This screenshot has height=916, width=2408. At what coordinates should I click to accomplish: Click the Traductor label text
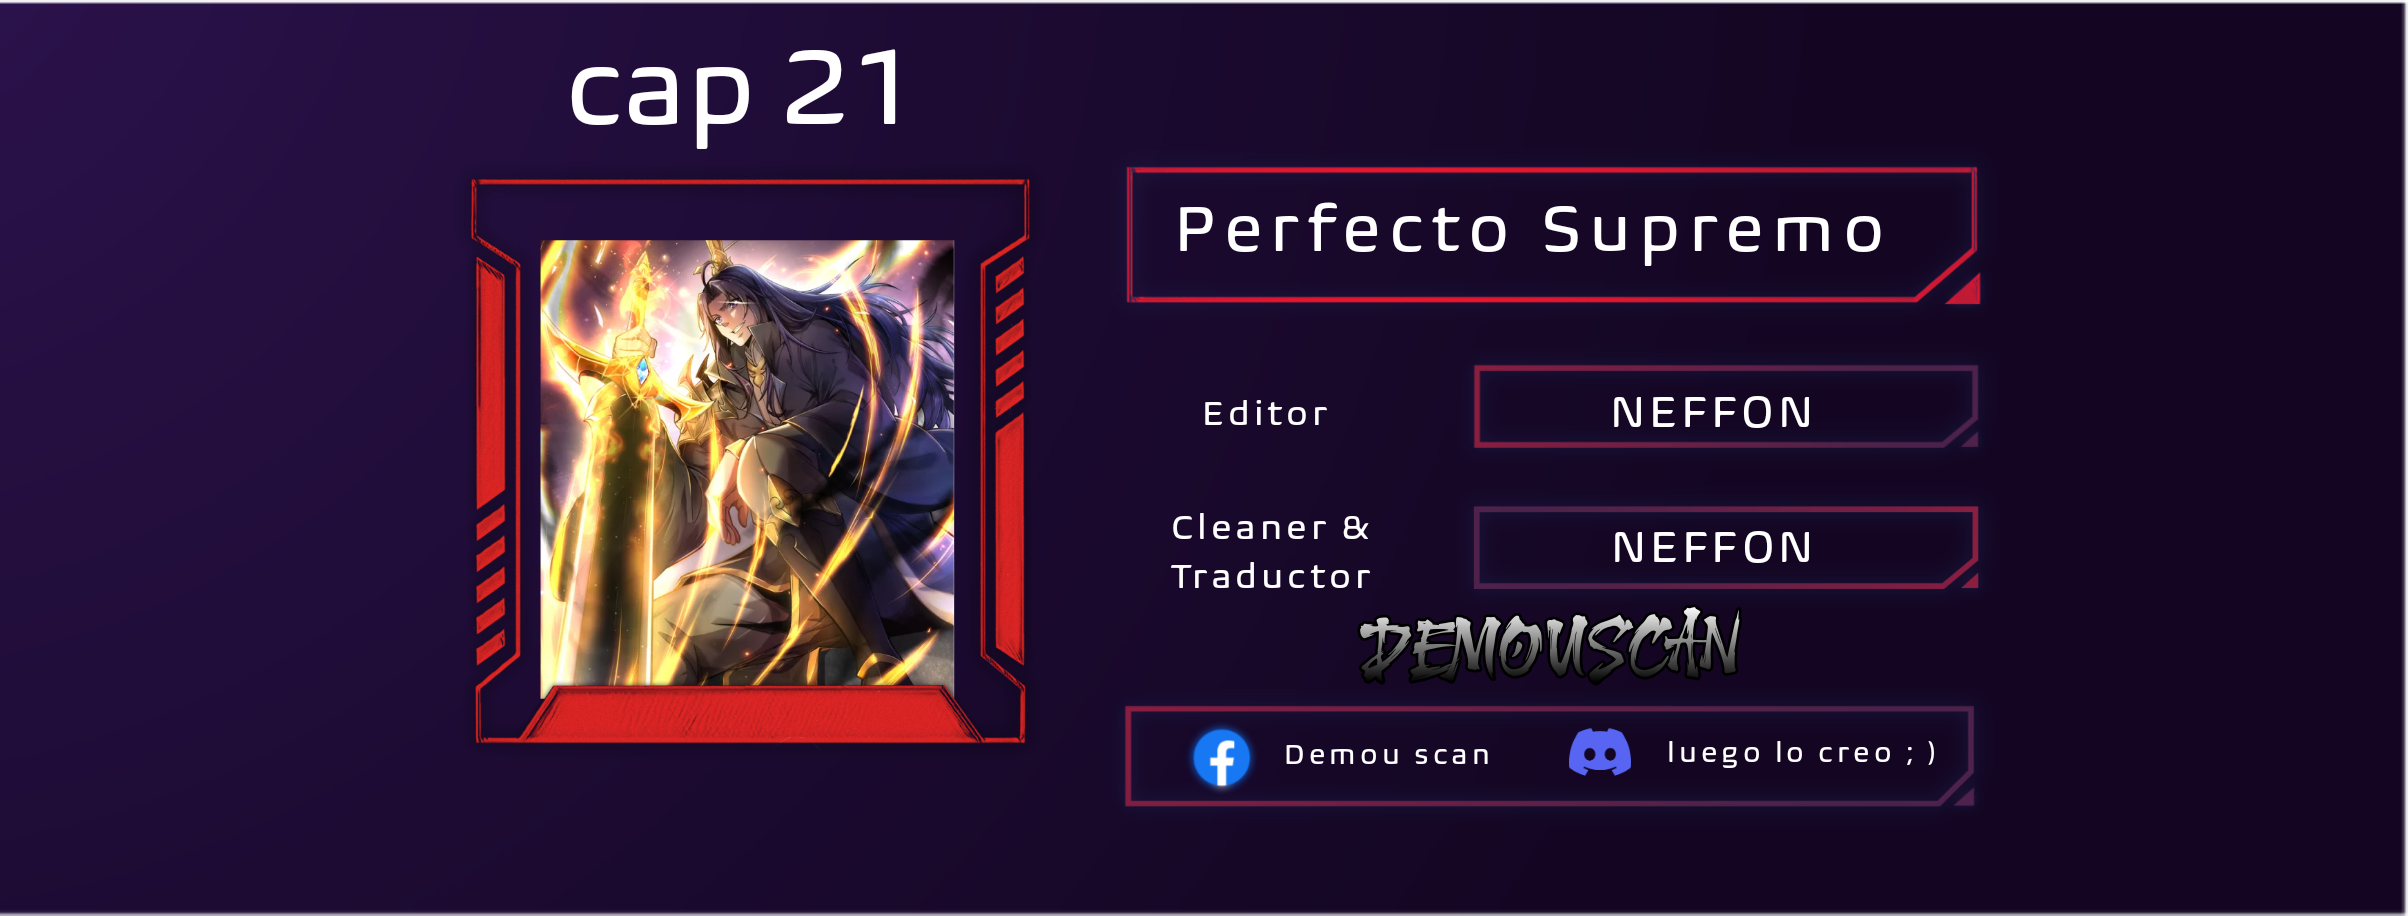(1271, 576)
